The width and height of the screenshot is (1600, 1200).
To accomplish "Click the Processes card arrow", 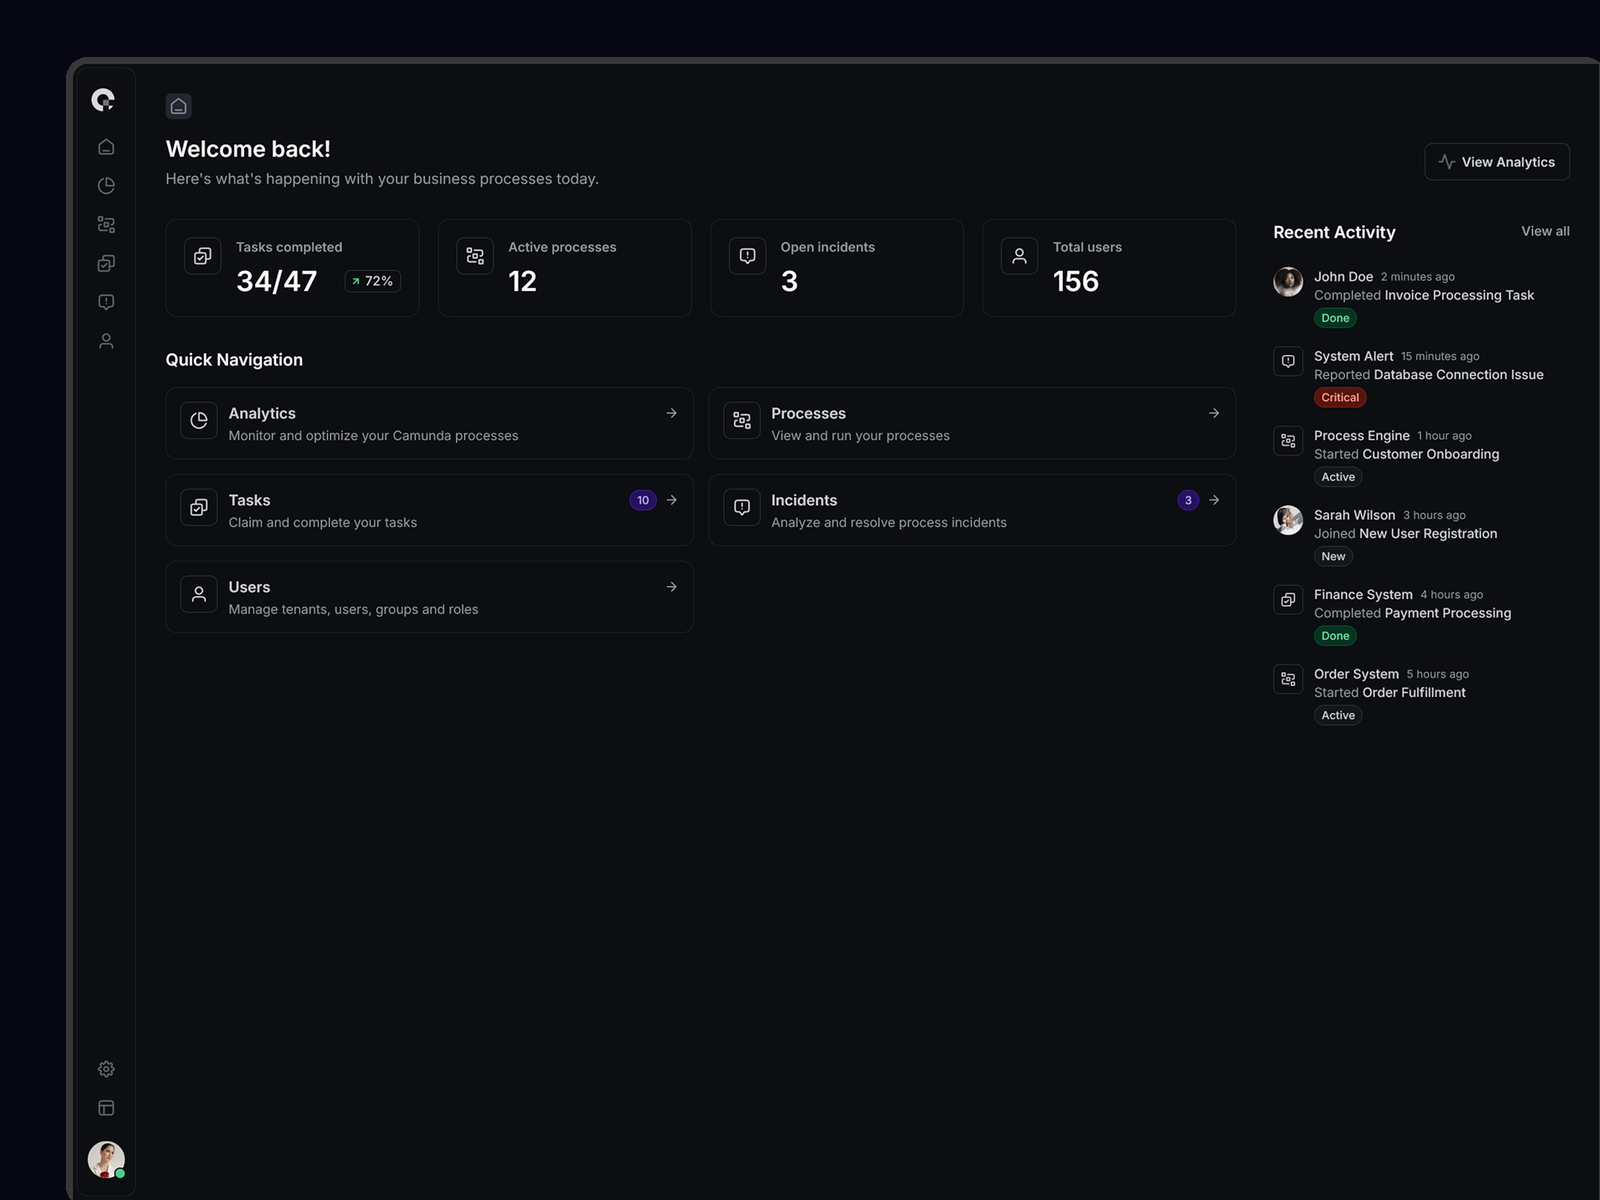I will [1213, 413].
